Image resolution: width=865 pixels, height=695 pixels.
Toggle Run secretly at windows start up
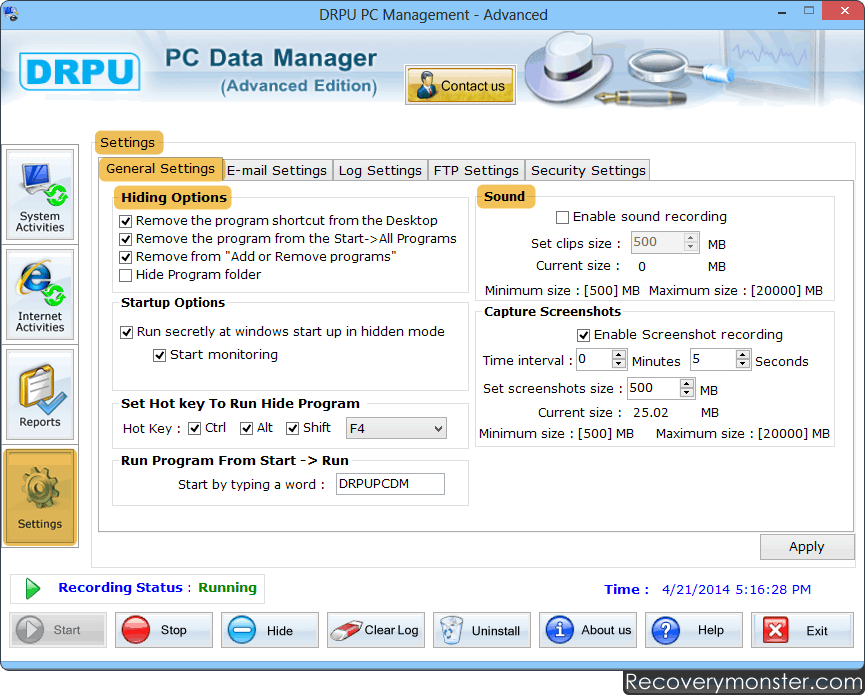(126, 332)
